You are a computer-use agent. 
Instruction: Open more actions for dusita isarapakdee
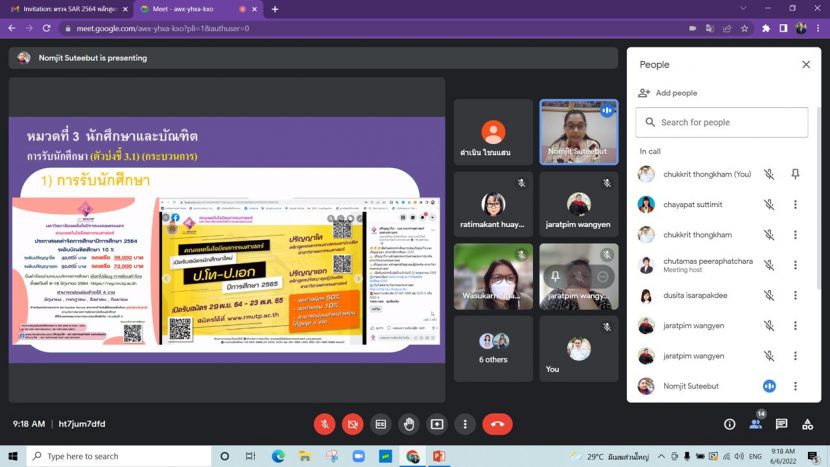[795, 295]
